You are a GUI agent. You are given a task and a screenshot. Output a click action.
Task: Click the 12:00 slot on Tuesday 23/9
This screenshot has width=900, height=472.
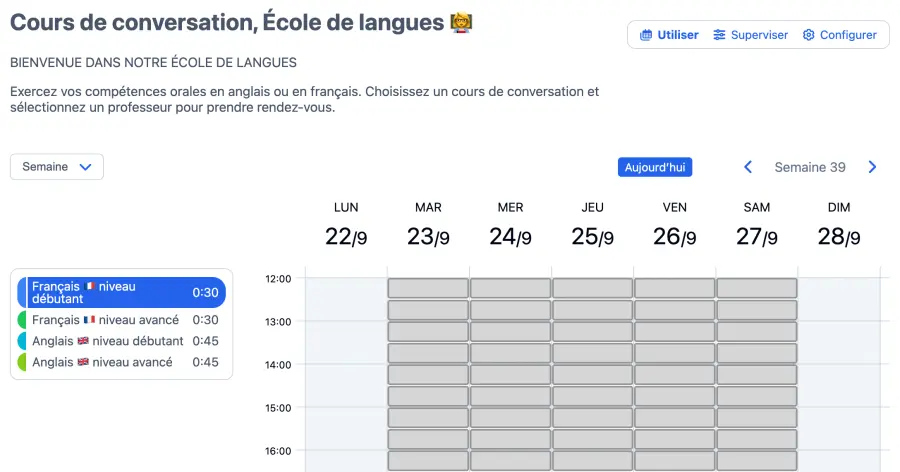[x=428, y=288]
